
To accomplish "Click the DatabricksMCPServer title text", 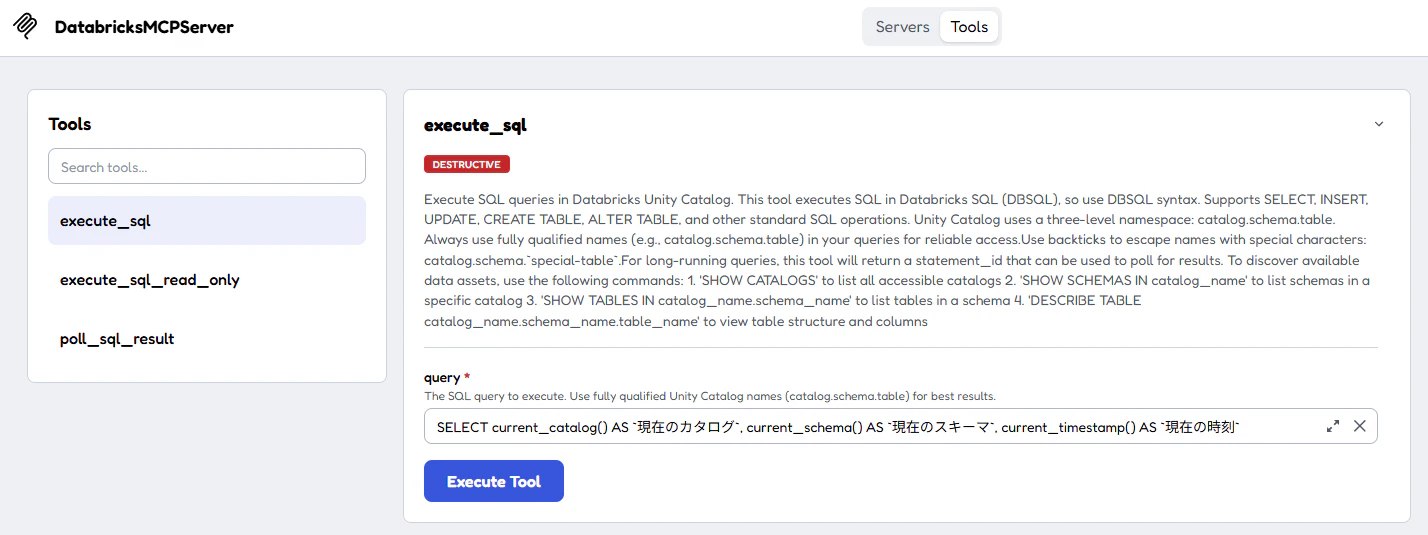I will pyautogui.click(x=144, y=27).
